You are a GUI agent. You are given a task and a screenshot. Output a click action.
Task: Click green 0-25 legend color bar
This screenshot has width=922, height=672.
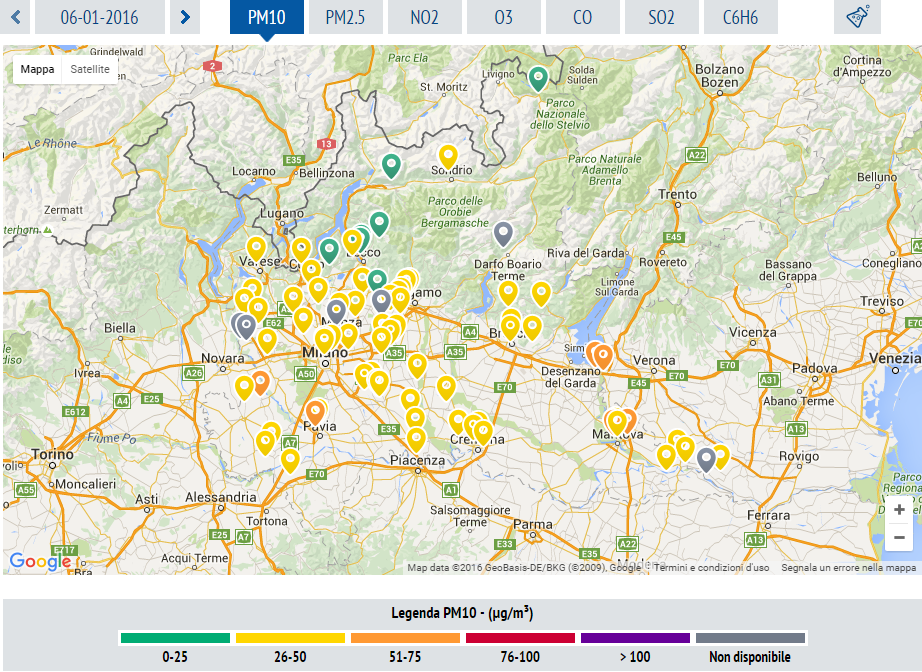[x=175, y=638]
